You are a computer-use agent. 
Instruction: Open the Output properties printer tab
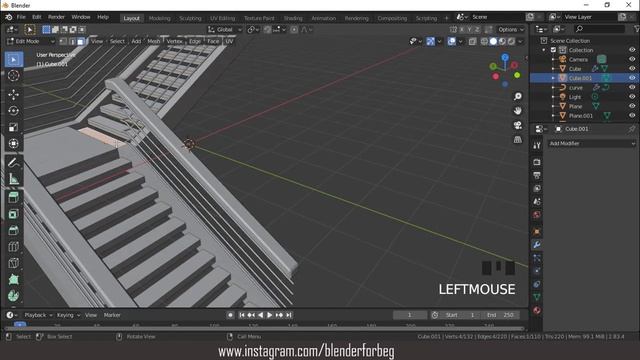point(537,175)
